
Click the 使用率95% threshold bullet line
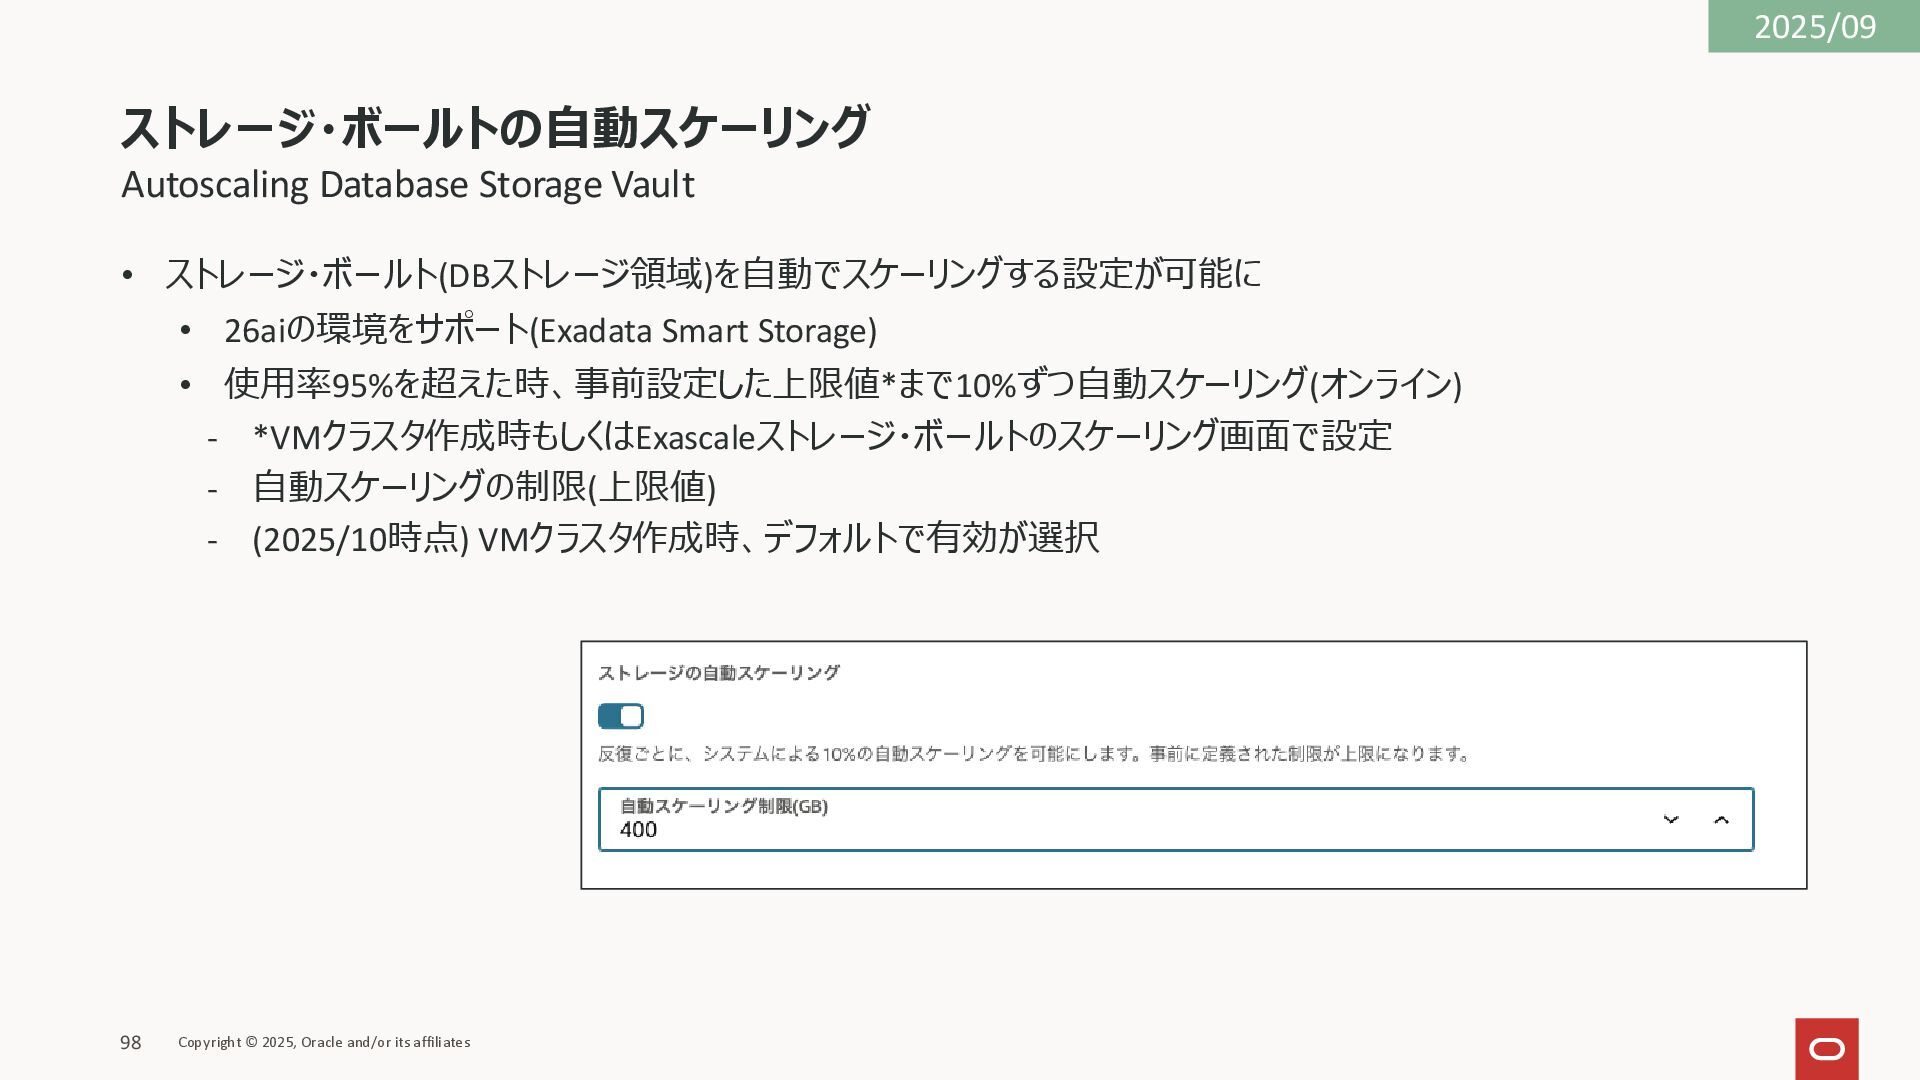(842, 383)
